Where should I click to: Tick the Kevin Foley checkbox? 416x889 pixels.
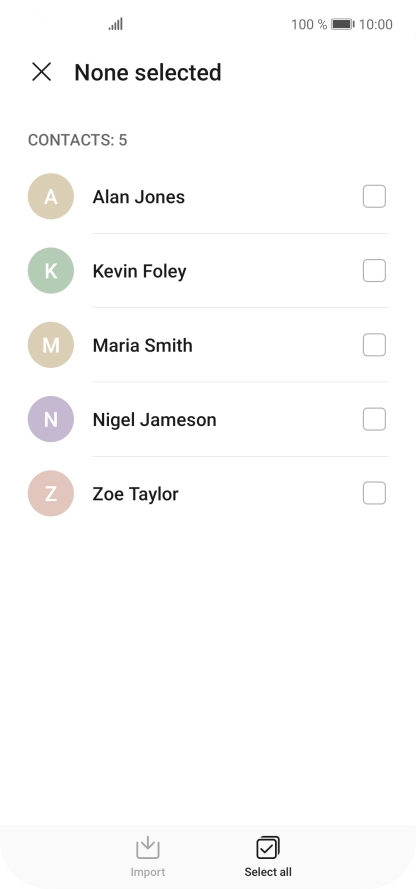[374, 271]
